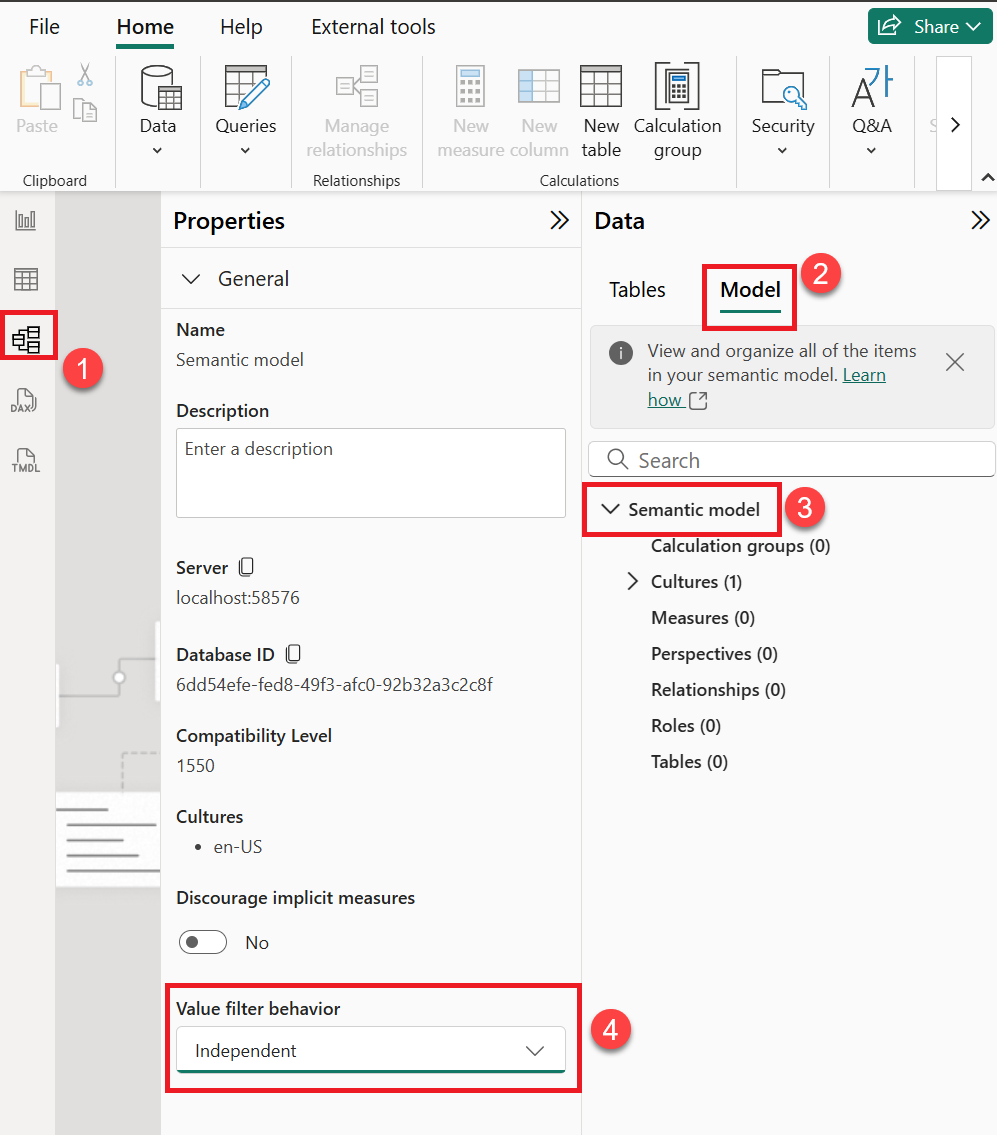The image size is (997, 1135).
Task: Click New measure icon
Action: (x=470, y=86)
